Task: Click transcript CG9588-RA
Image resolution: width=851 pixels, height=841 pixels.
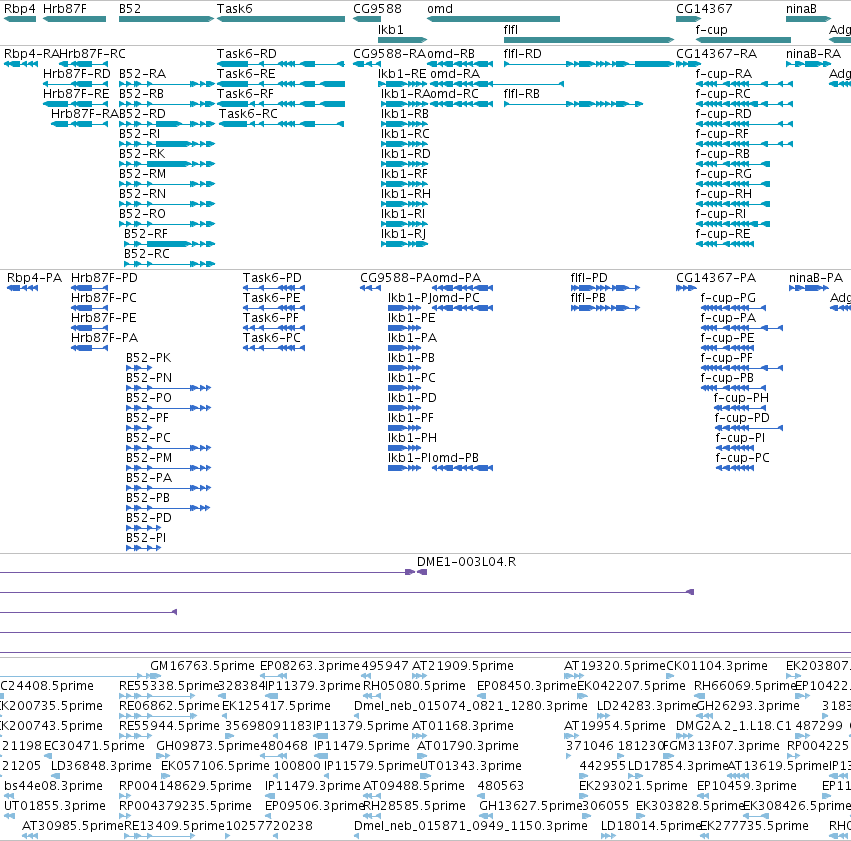Action: coord(367,64)
